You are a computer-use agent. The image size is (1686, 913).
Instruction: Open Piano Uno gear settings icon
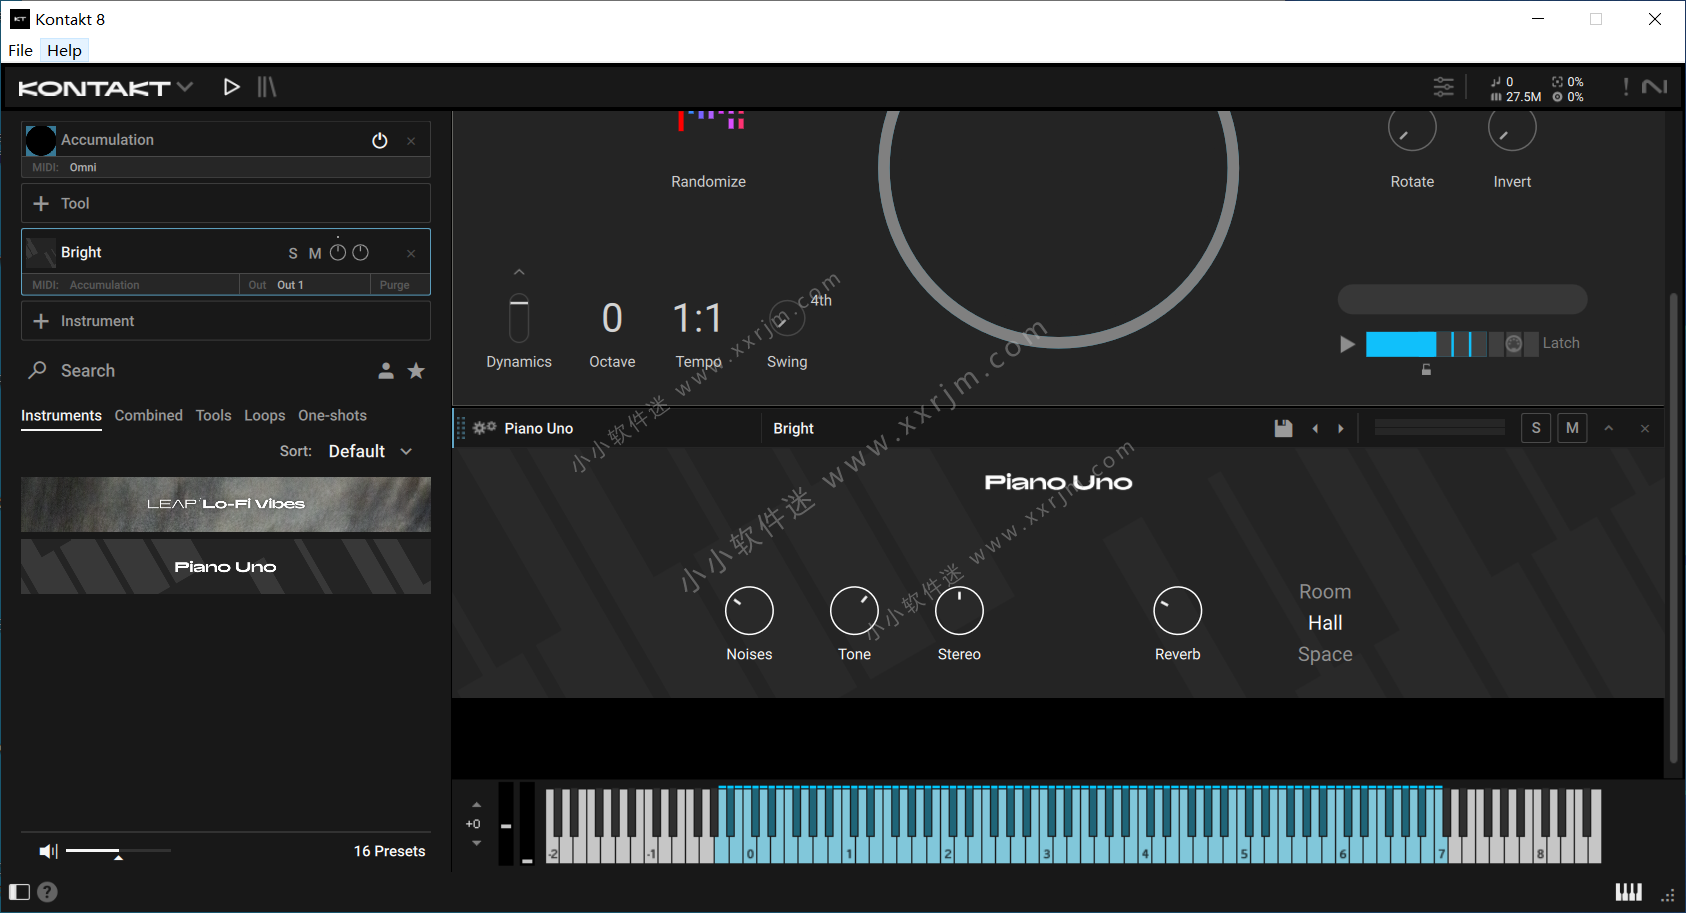point(485,428)
